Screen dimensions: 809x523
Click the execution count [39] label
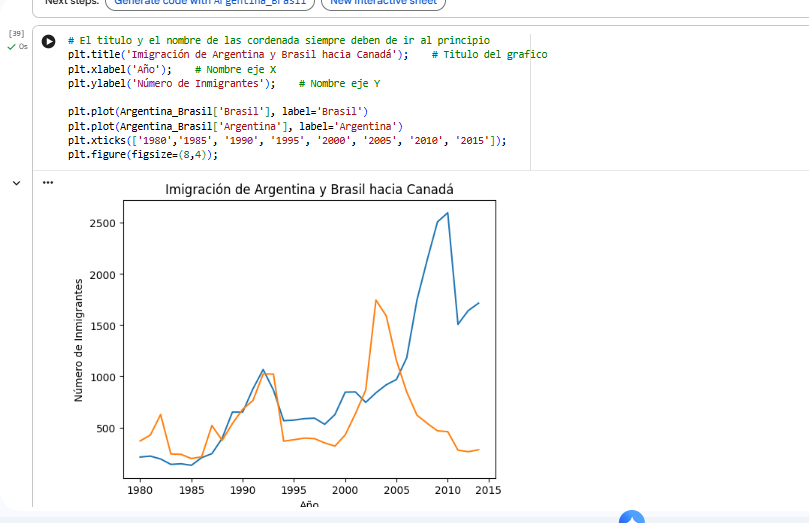coord(17,34)
